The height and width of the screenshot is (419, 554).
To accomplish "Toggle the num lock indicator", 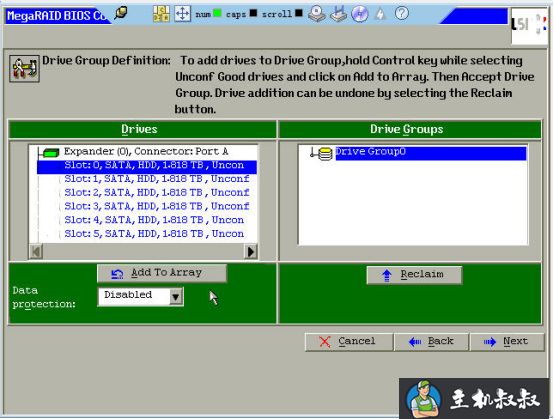I will [x=217, y=13].
